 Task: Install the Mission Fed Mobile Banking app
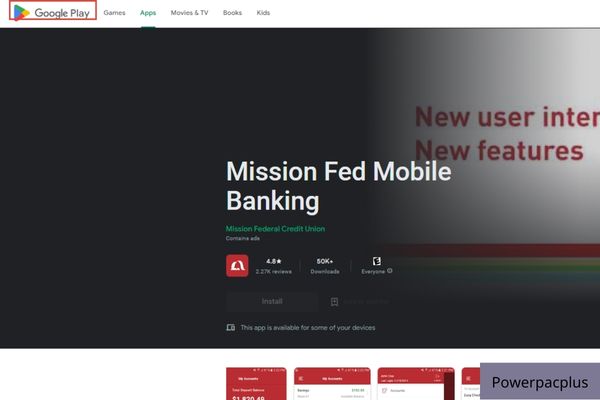tap(272, 302)
